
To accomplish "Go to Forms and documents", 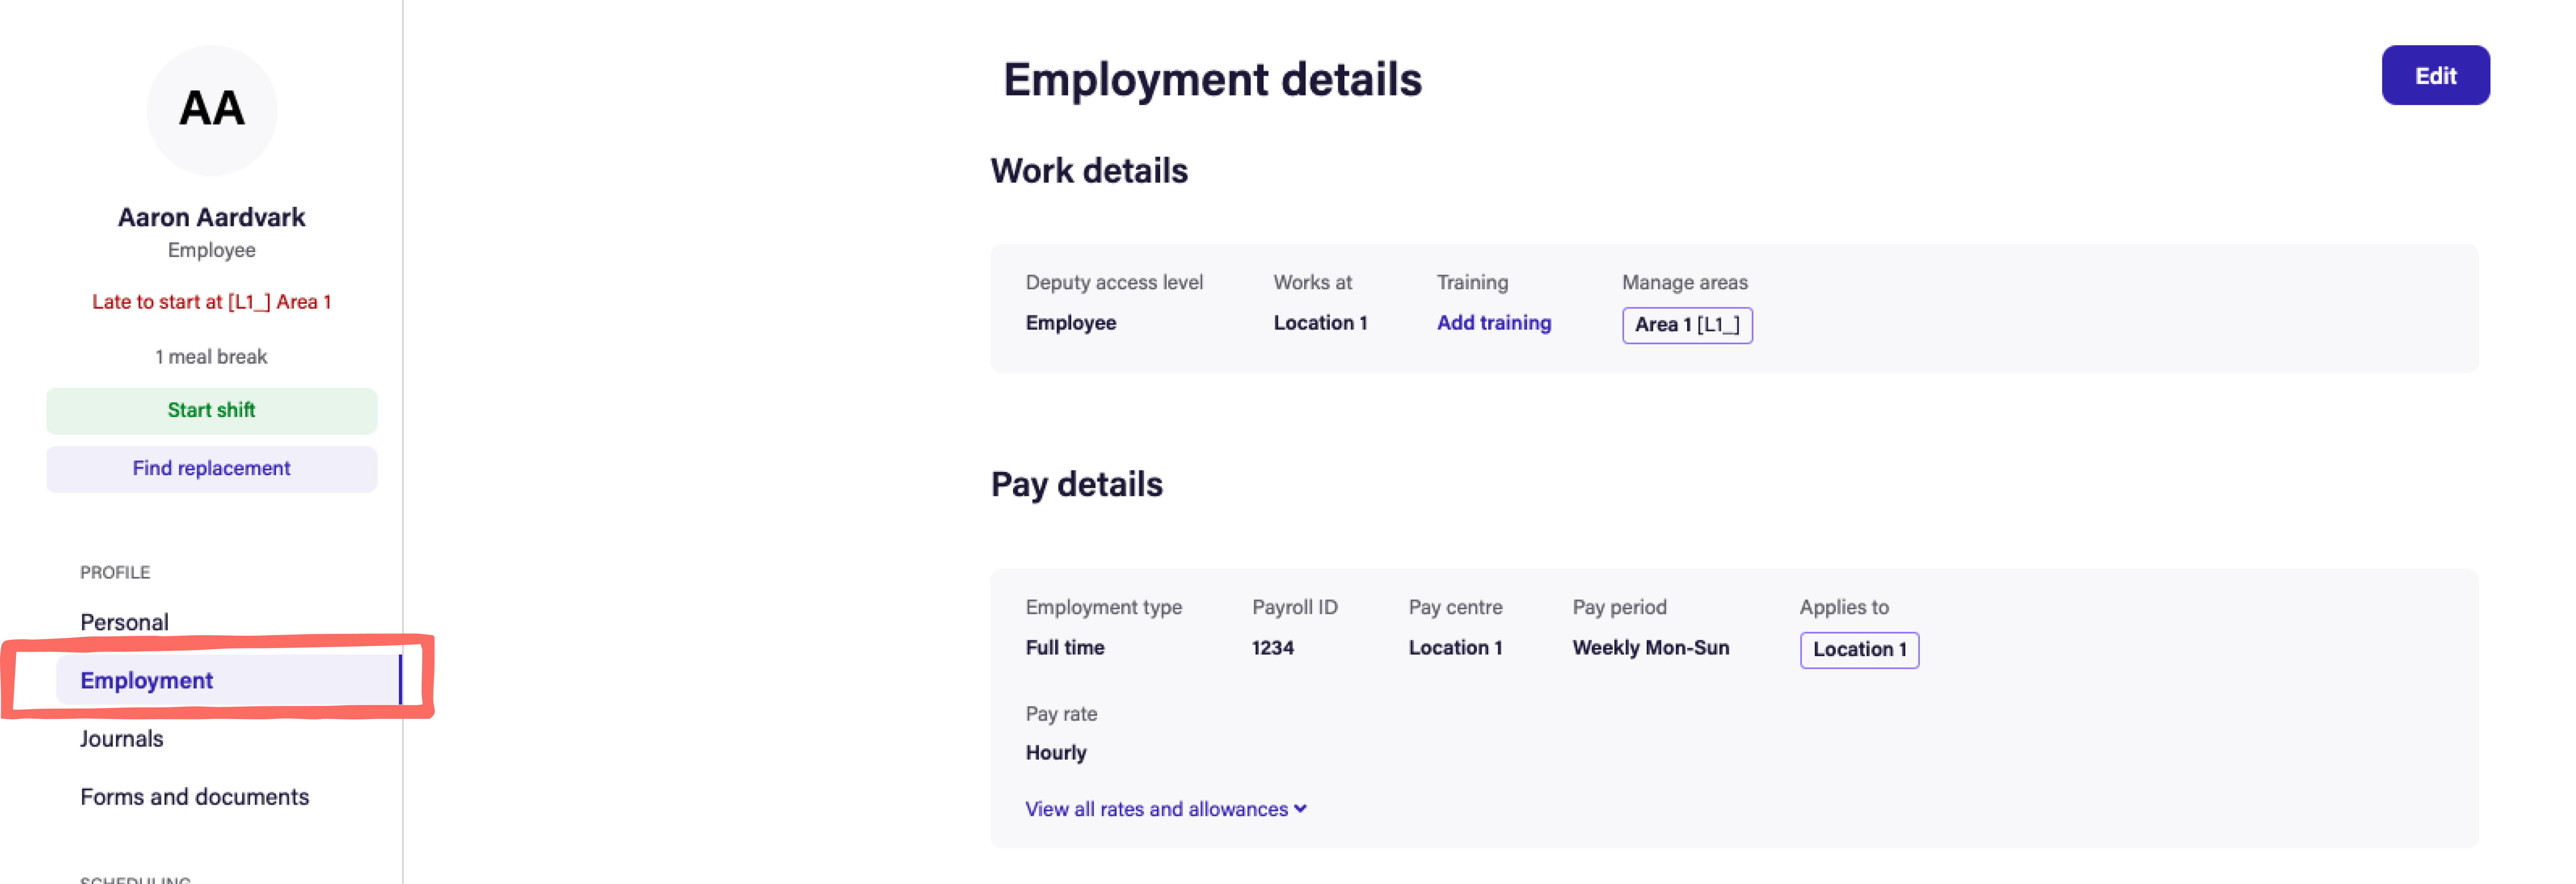I will click(x=194, y=796).
